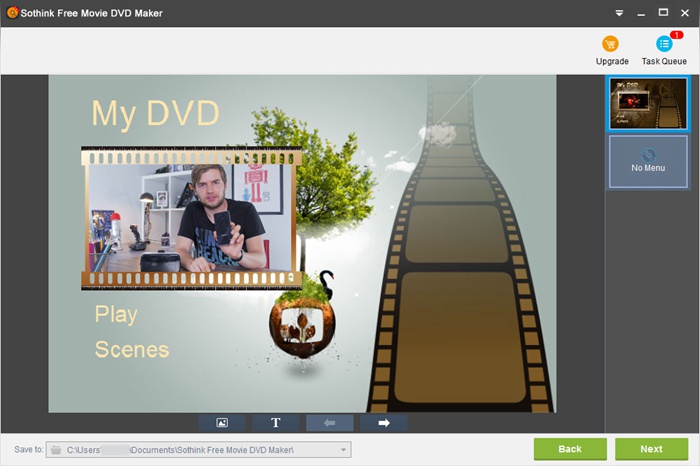Minimize the DVD Maker window

pyautogui.click(x=641, y=13)
